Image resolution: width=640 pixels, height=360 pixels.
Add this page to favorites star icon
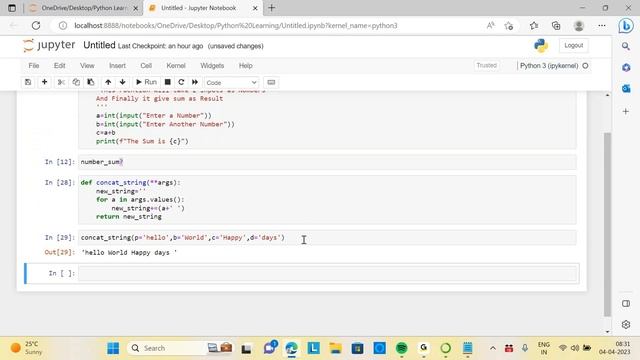tap(509, 26)
